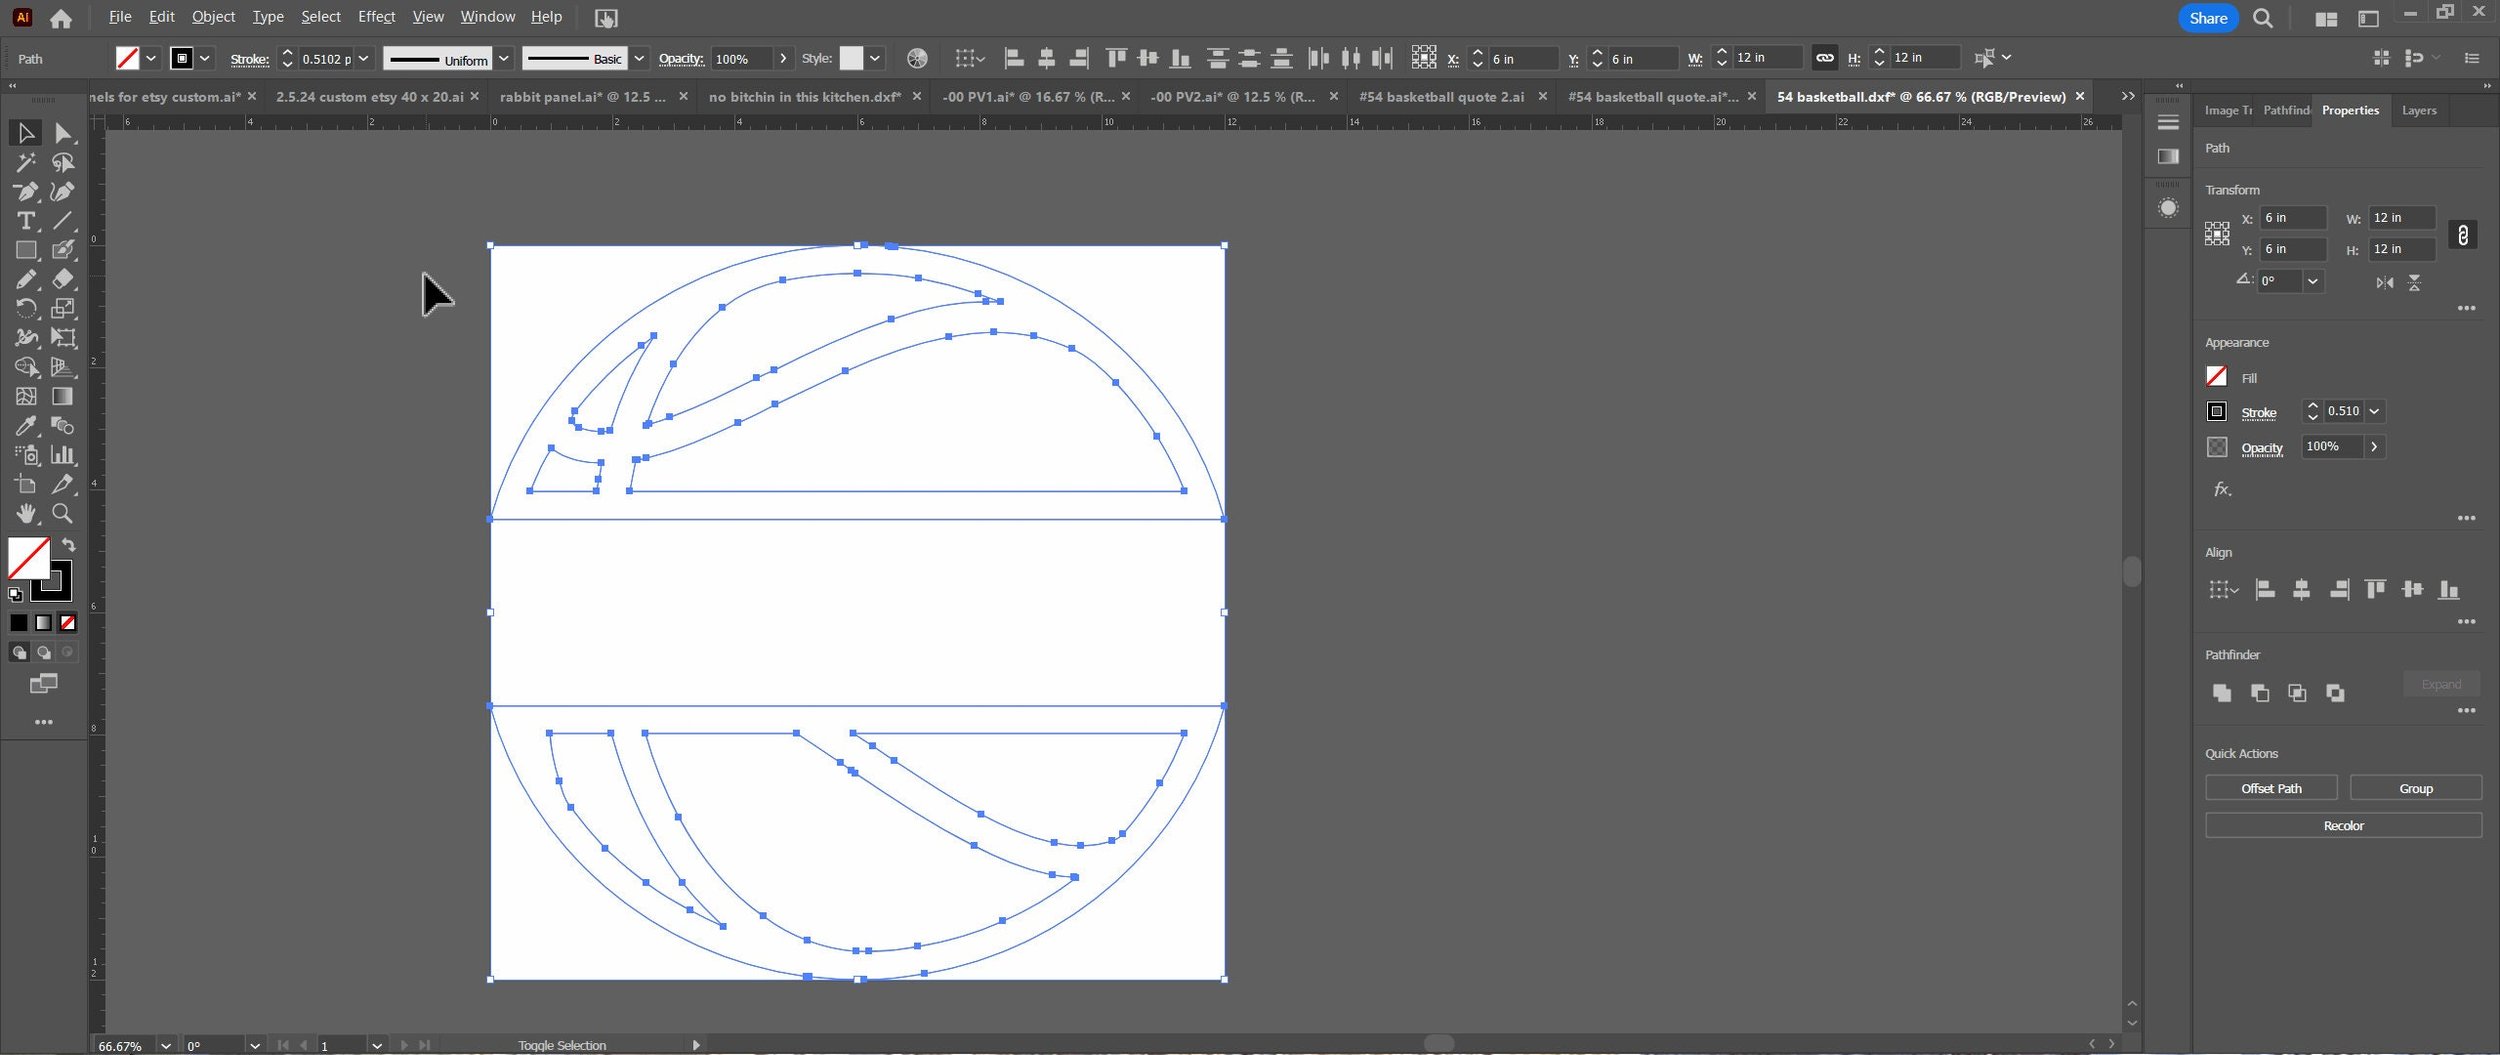Image resolution: width=2500 pixels, height=1055 pixels.
Task: Click the Group quick action button
Action: (2415, 788)
